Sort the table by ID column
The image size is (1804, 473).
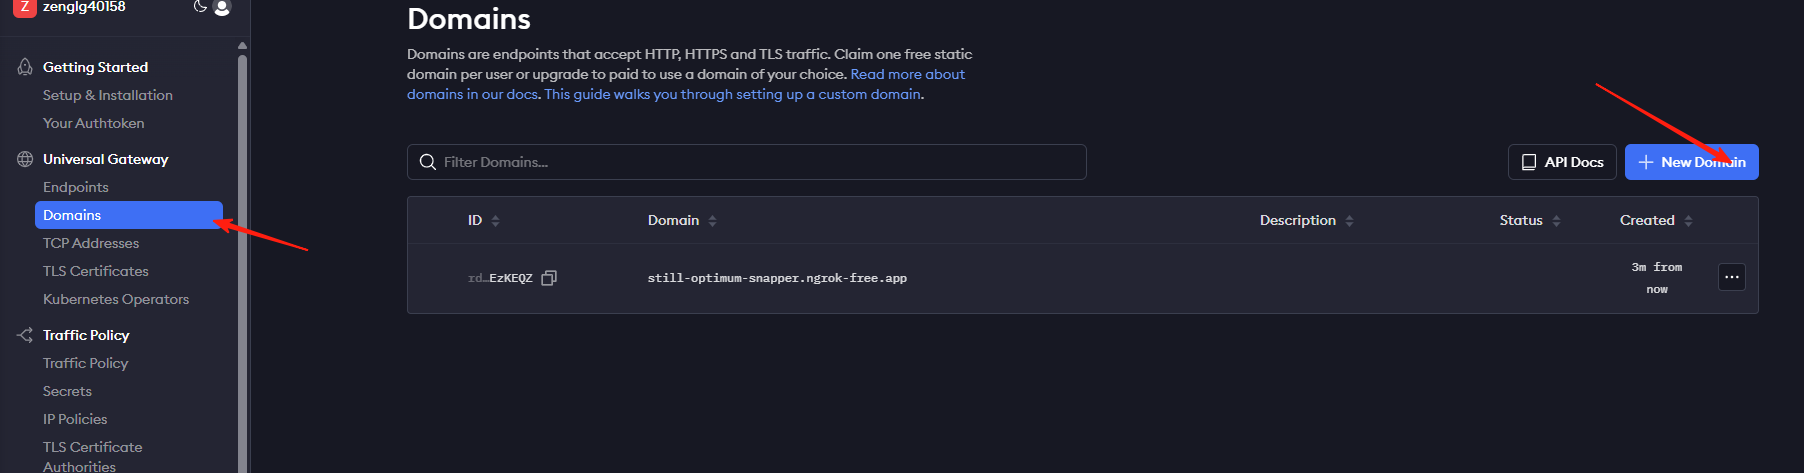pyautogui.click(x=496, y=221)
